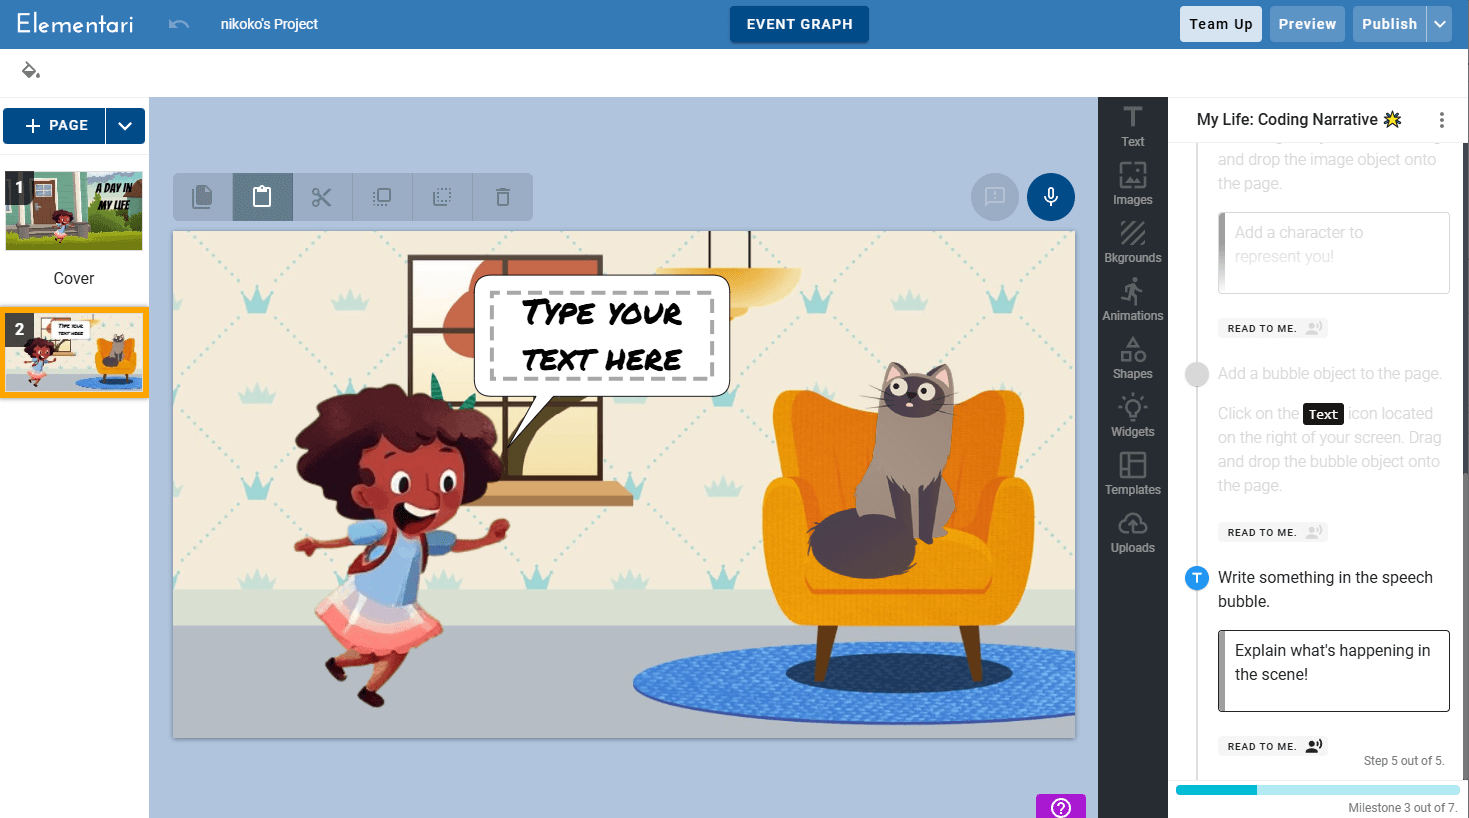Open the Widgets panel in the sidebar
Image resolution: width=1469 pixels, height=818 pixels.
1133,416
